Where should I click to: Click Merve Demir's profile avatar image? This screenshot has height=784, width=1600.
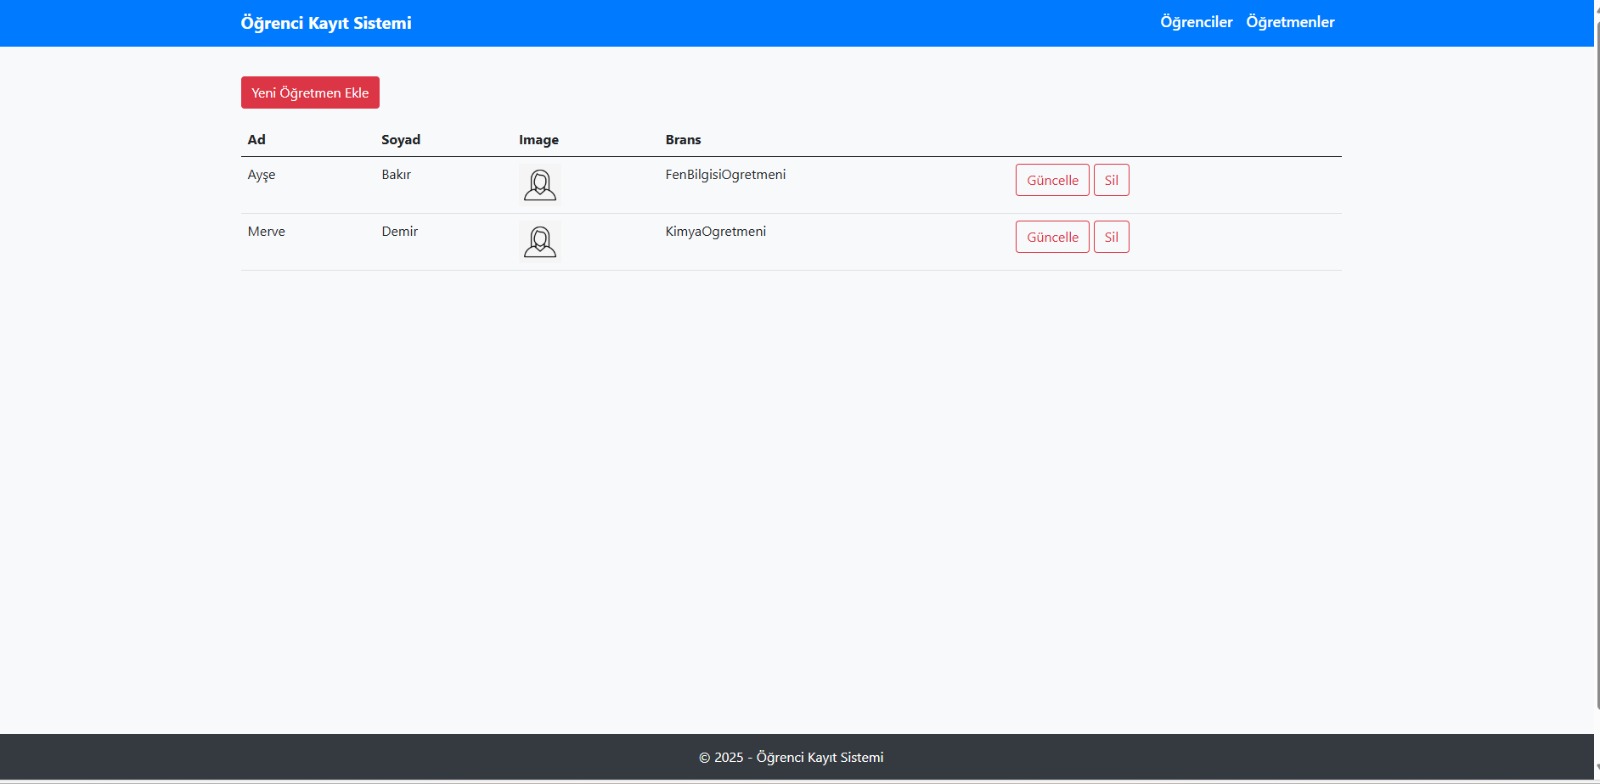point(540,242)
